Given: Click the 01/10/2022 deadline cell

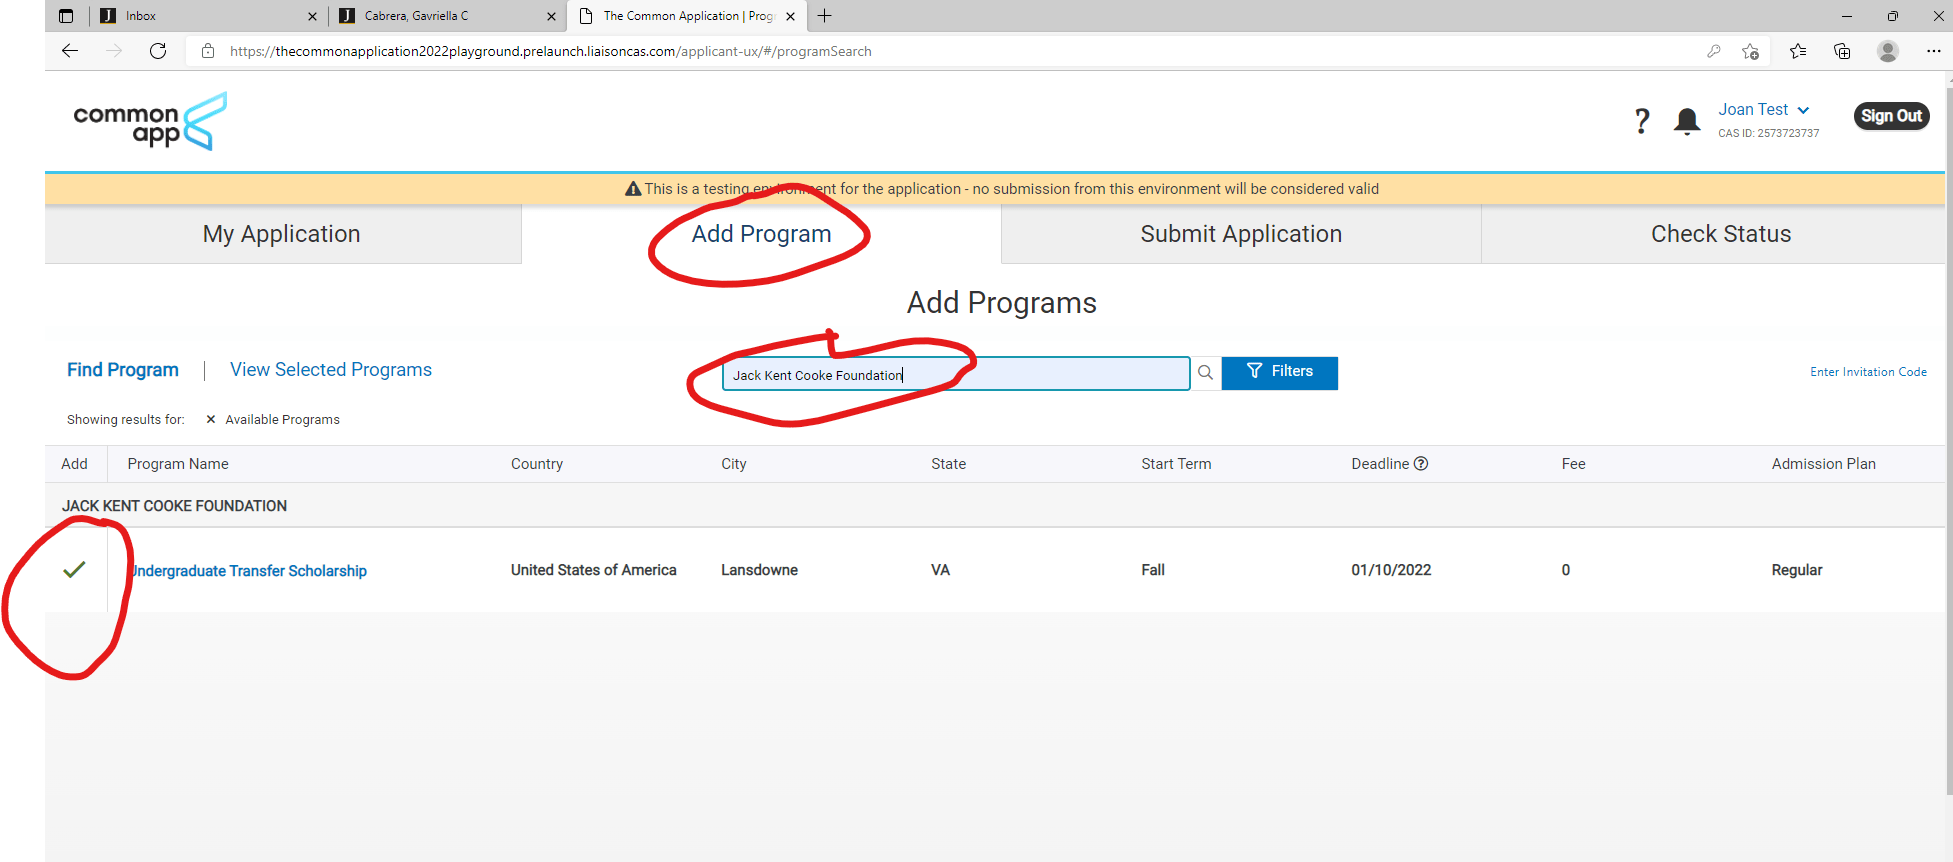Looking at the screenshot, I should pos(1391,570).
